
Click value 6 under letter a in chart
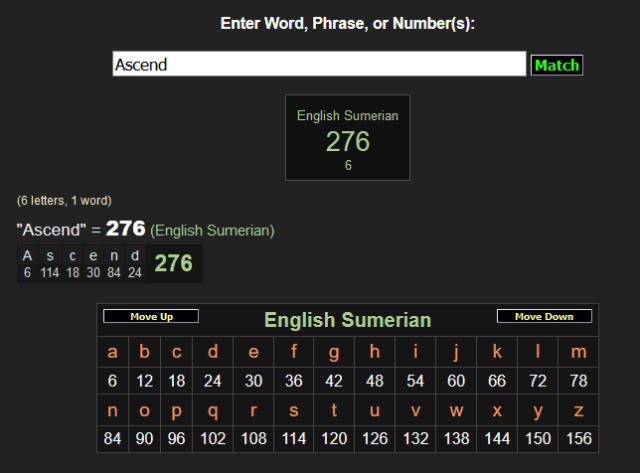click(x=112, y=380)
